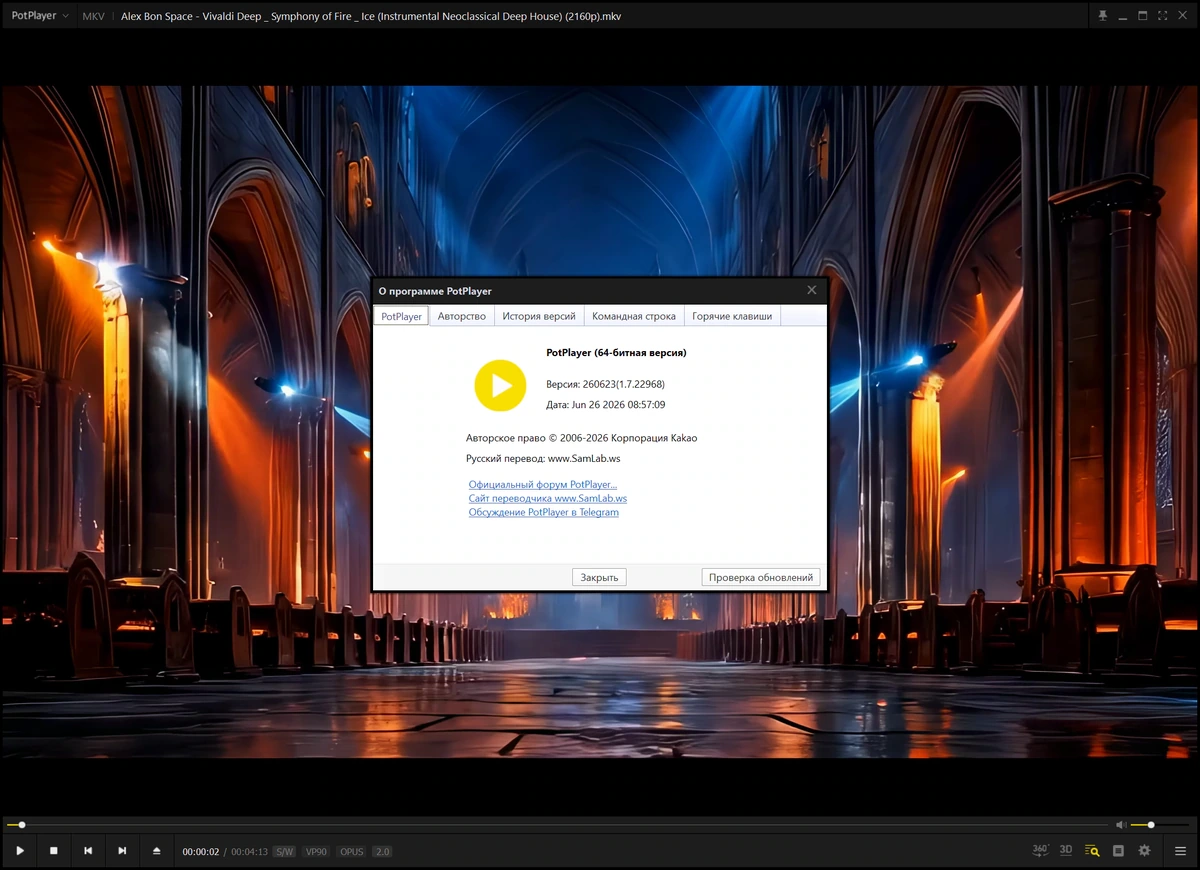Click the video file title in titlebar

tap(371, 16)
